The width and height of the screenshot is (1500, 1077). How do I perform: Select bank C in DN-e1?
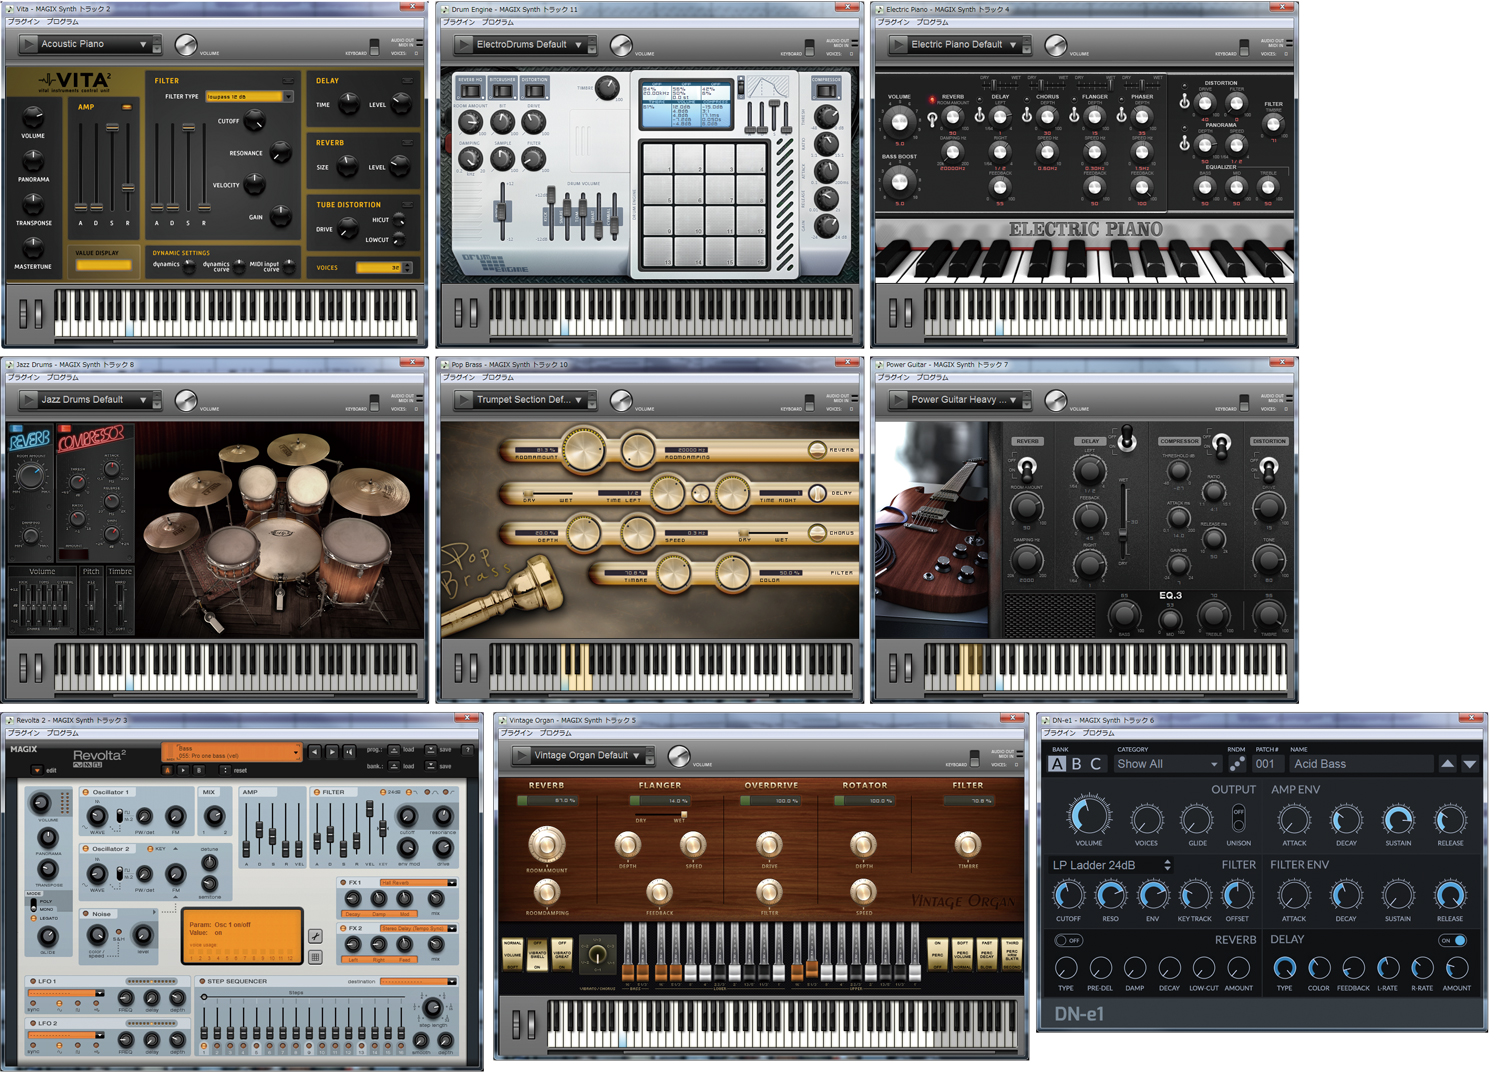(x=1095, y=764)
